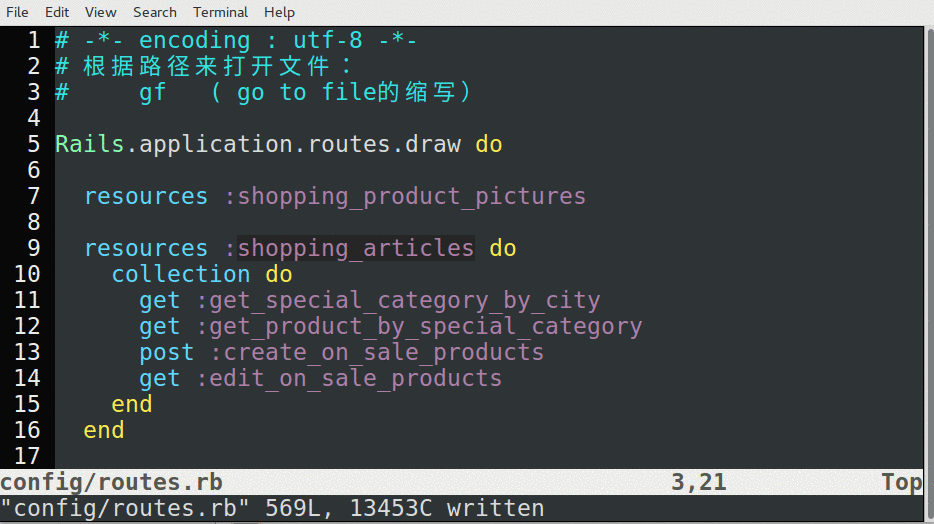Viewport: 934px width, 524px height.
Task: Open the Search menu
Action: coord(155,12)
